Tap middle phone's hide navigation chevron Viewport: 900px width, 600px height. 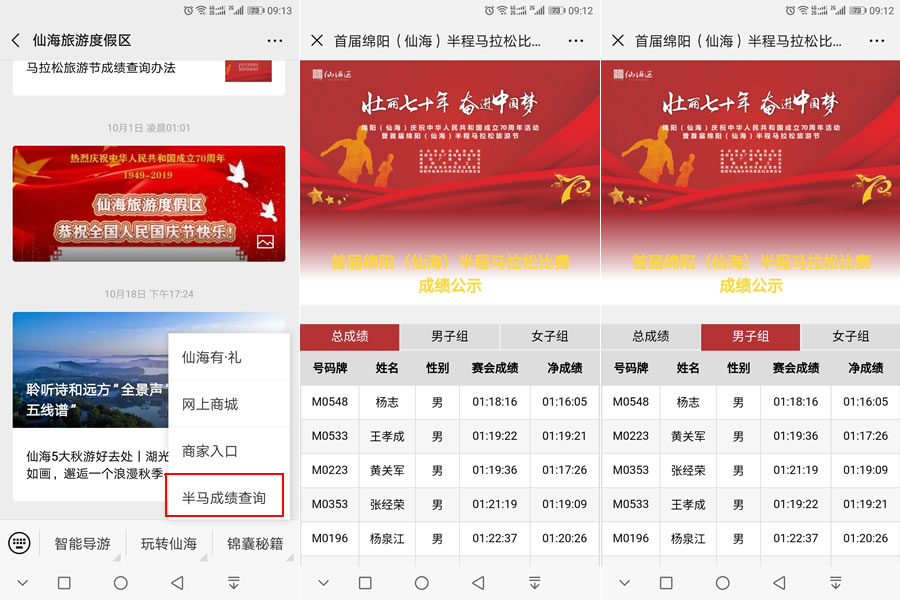(323, 583)
